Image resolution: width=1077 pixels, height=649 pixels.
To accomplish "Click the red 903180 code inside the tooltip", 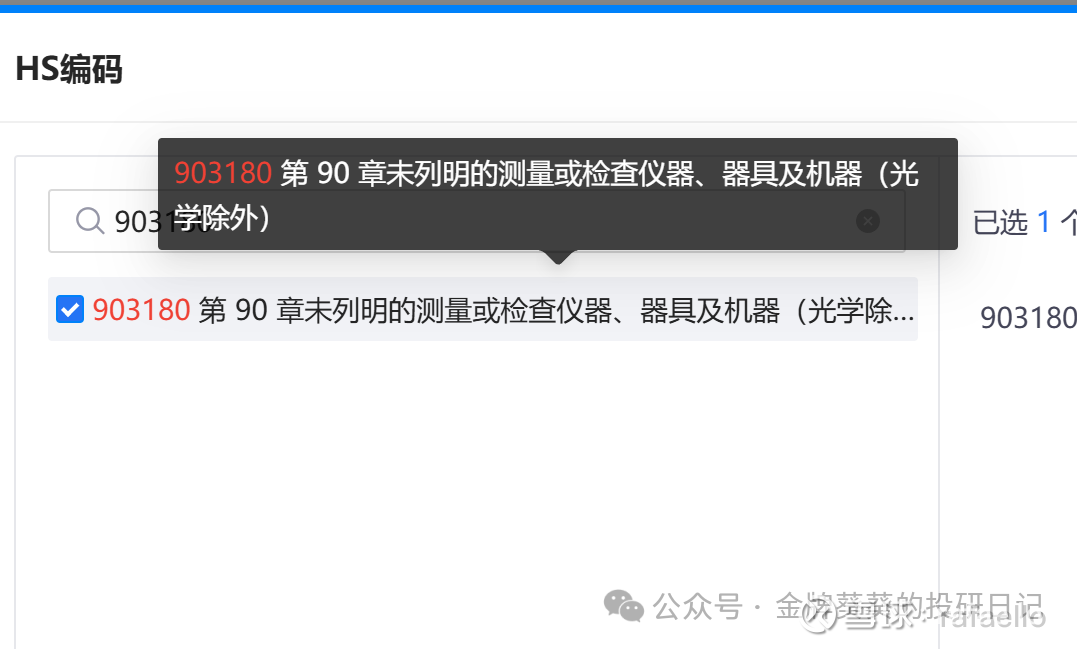I will click(x=223, y=172).
